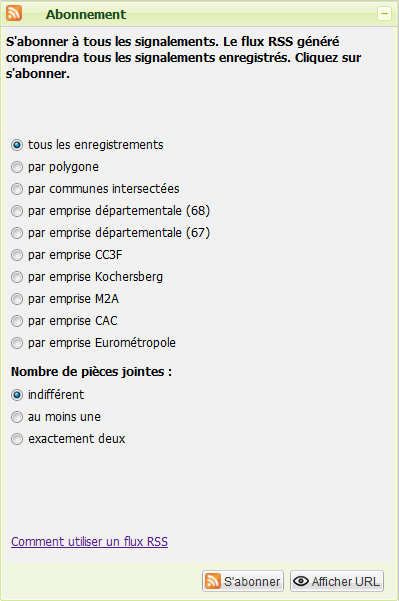Select 'indifférent' for pièces jointes
The image size is (399, 601).
tap(17, 395)
